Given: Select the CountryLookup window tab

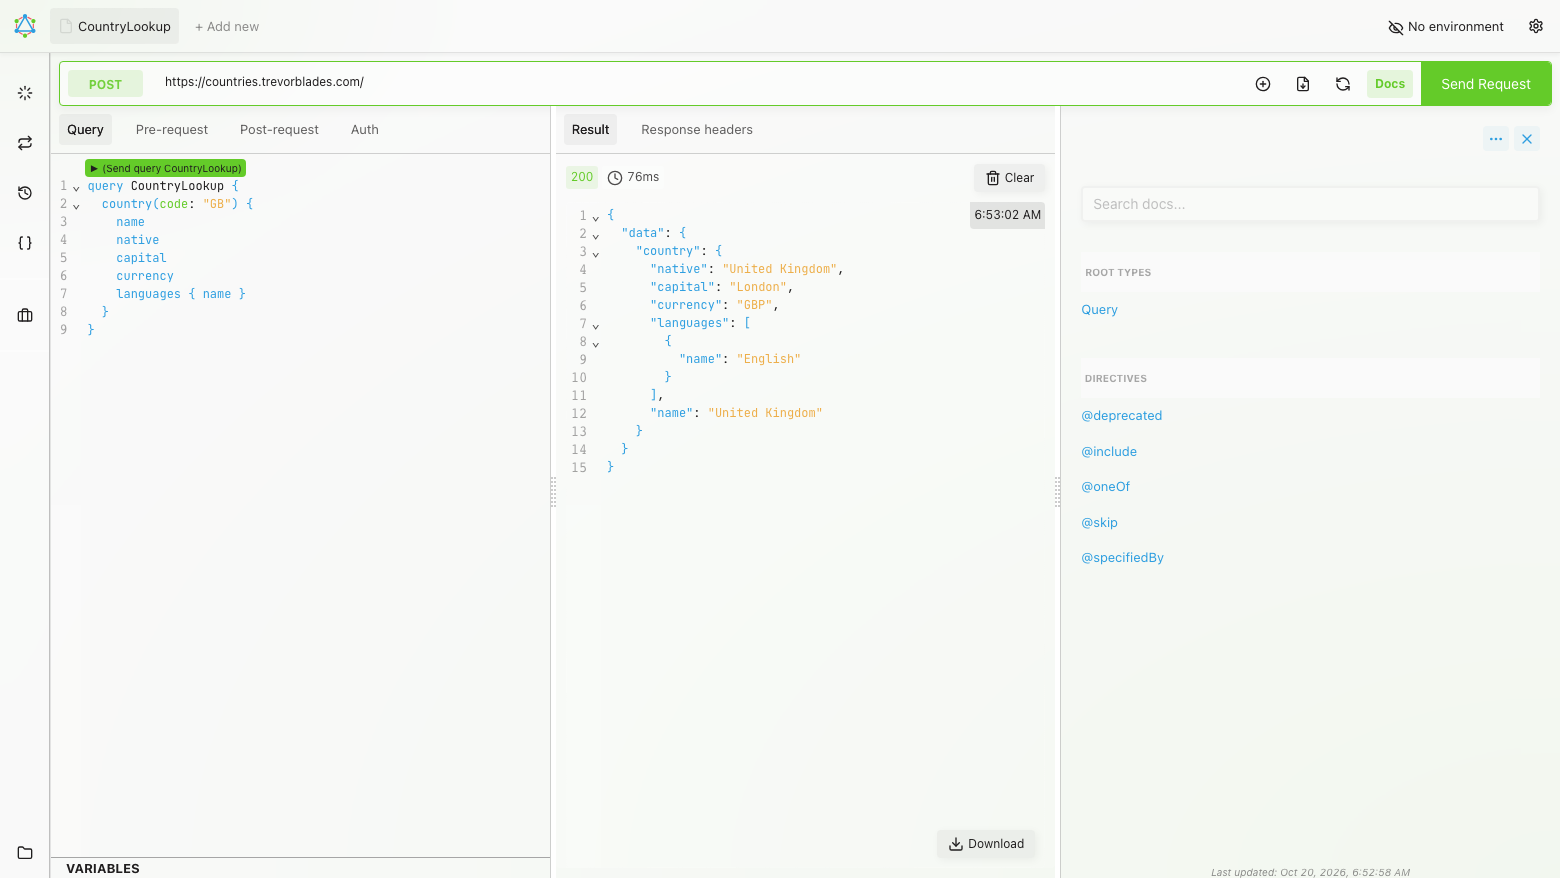Looking at the screenshot, I should 115,27.
